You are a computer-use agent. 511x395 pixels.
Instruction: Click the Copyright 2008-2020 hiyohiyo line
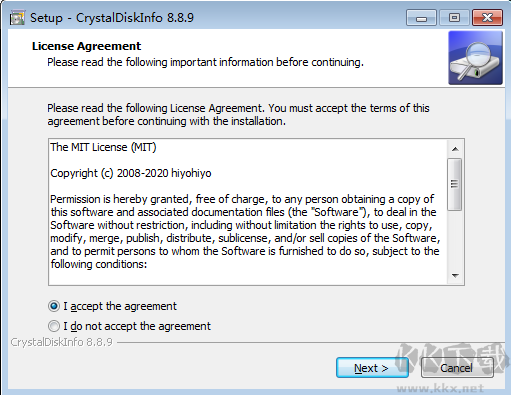(131, 173)
